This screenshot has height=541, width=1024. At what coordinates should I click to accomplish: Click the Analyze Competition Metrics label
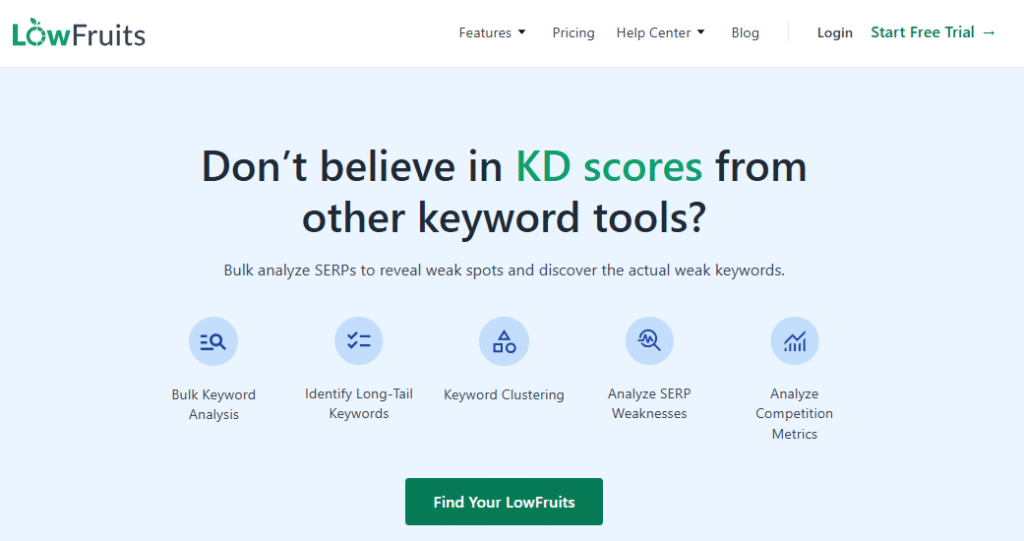794,414
